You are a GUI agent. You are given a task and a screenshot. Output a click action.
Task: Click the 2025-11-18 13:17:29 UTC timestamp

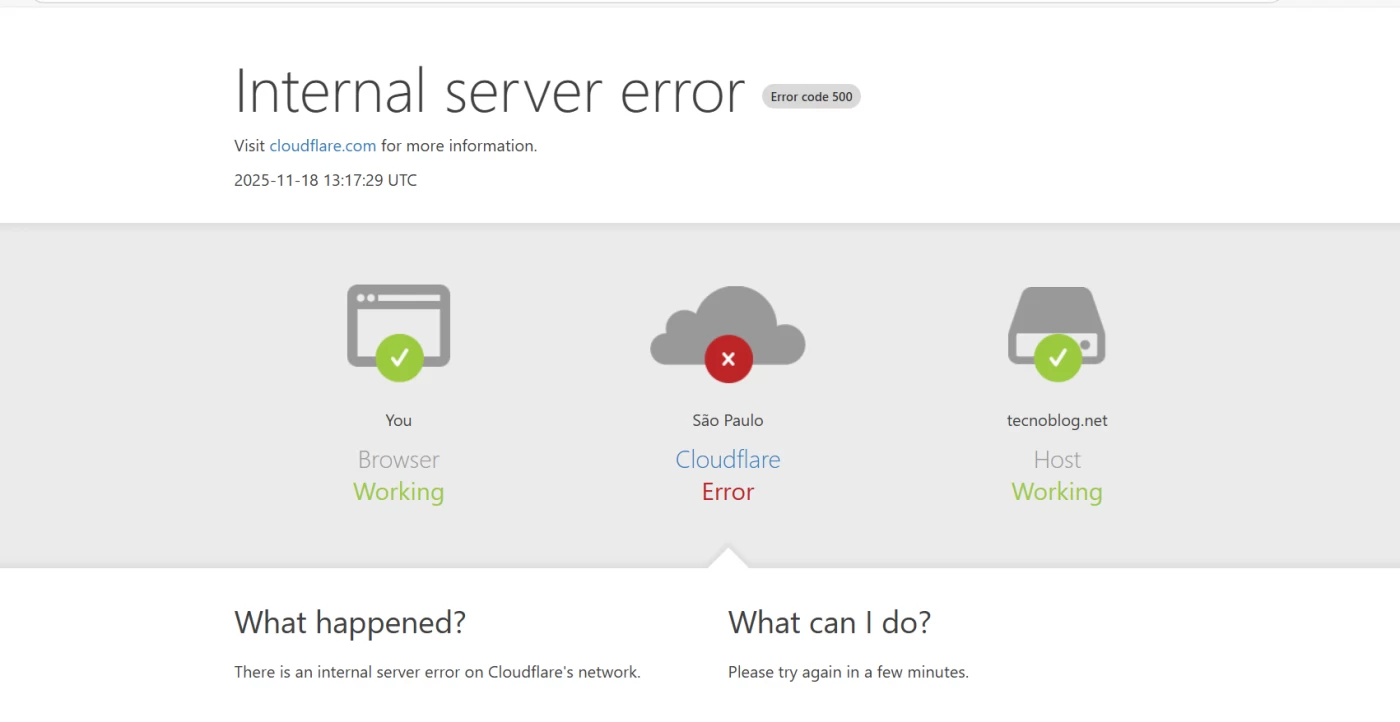click(x=325, y=181)
